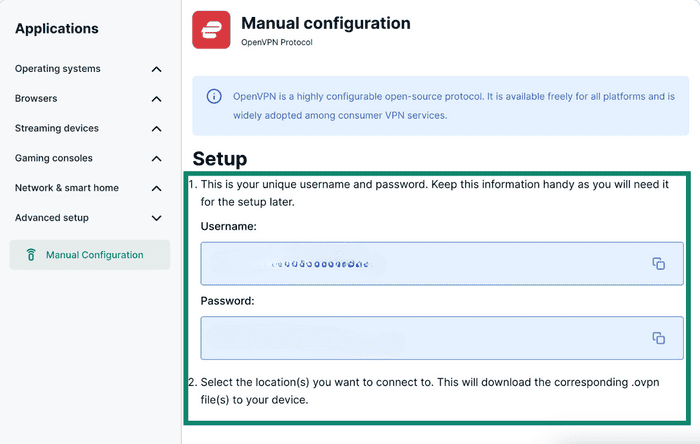Image resolution: width=700 pixels, height=444 pixels.
Task: Click step 1 unique username instruction text
Action: click(434, 193)
